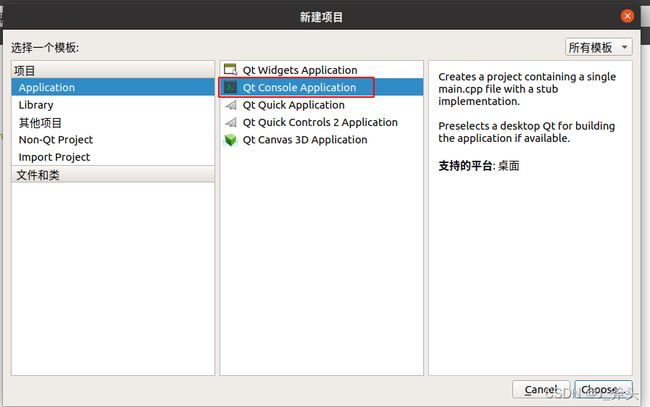The width and height of the screenshot is (650, 407).
Task: Click the 支持的平台: 桌面 label
Action: (479, 166)
